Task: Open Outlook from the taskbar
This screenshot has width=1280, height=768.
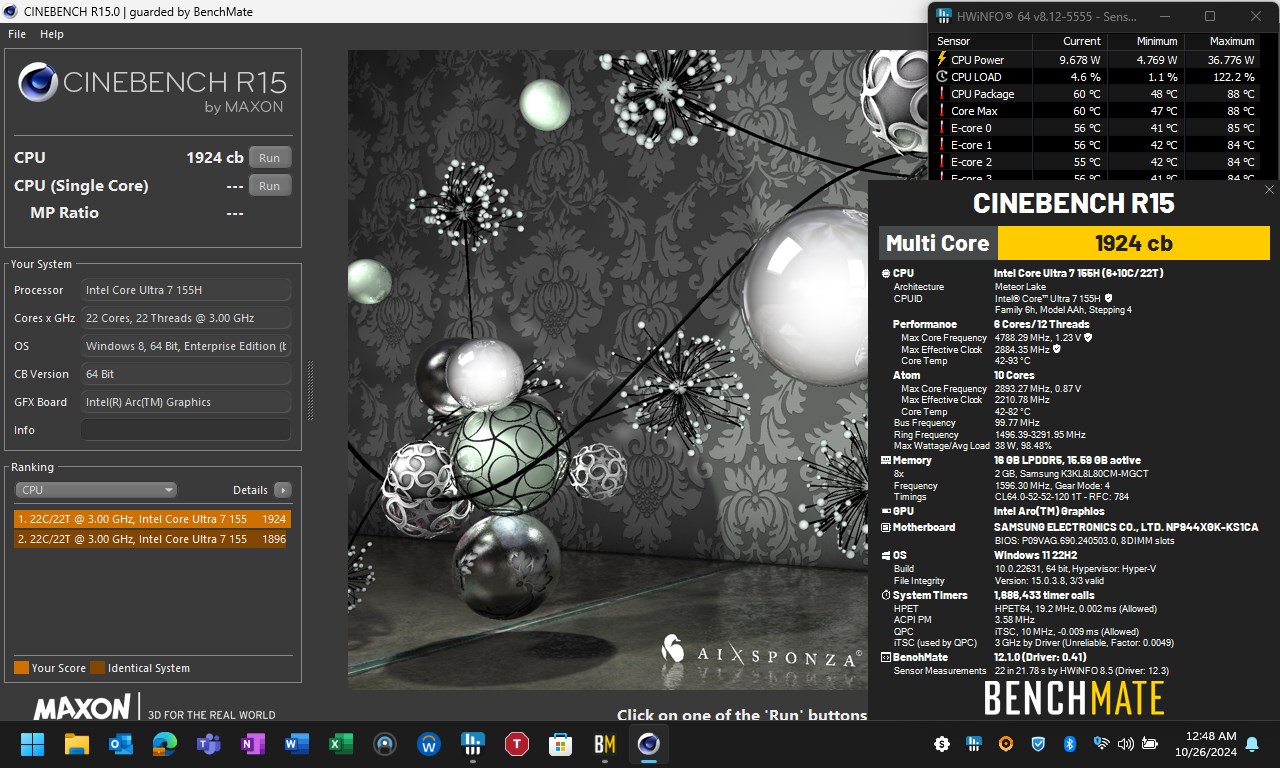Action: point(121,744)
